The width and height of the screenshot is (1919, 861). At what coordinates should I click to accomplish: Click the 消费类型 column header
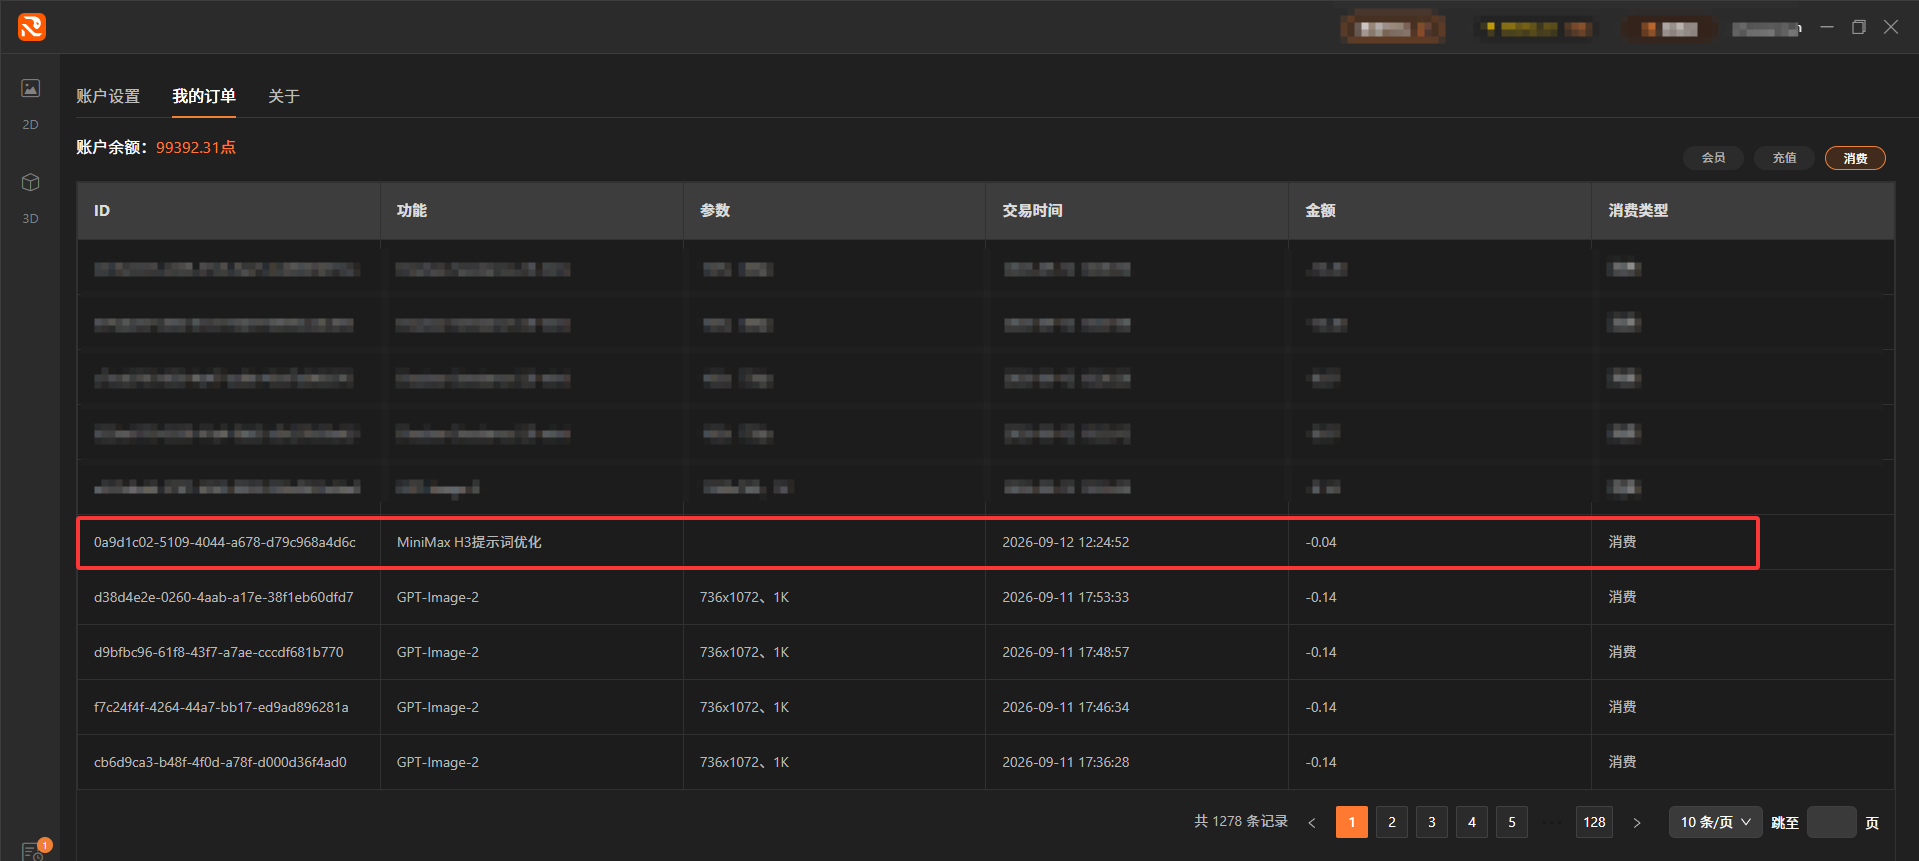pos(1744,210)
